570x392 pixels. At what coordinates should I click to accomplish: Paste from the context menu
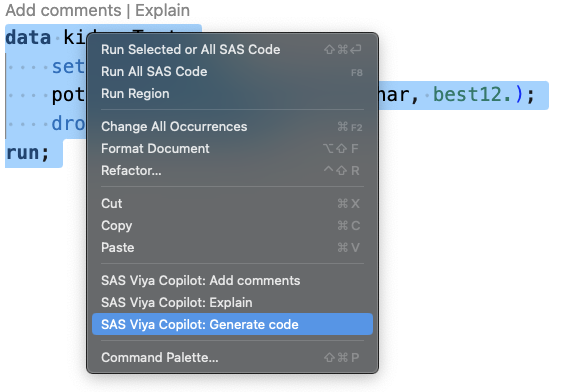[232, 247]
